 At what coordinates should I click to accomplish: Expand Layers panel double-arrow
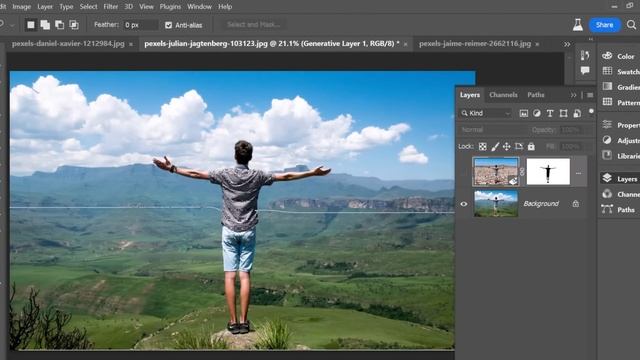[573, 95]
